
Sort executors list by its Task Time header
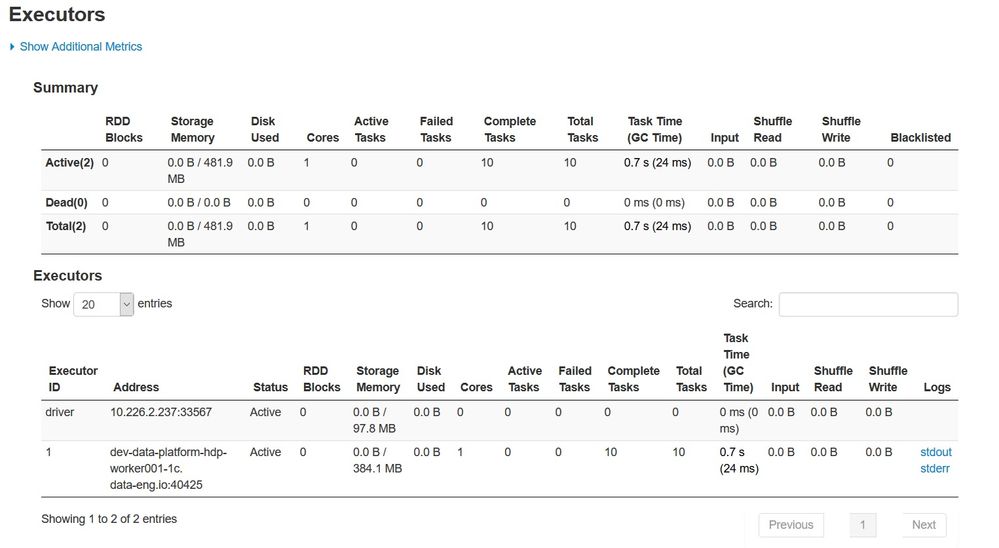pyautogui.click(x=737, y=363)
